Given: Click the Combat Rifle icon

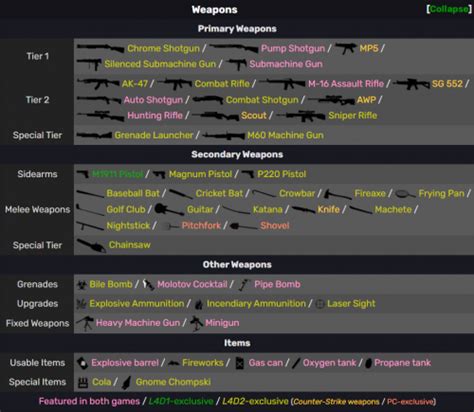Looking at the screenshot, I should pyautogui.click(x=175, y=84).
